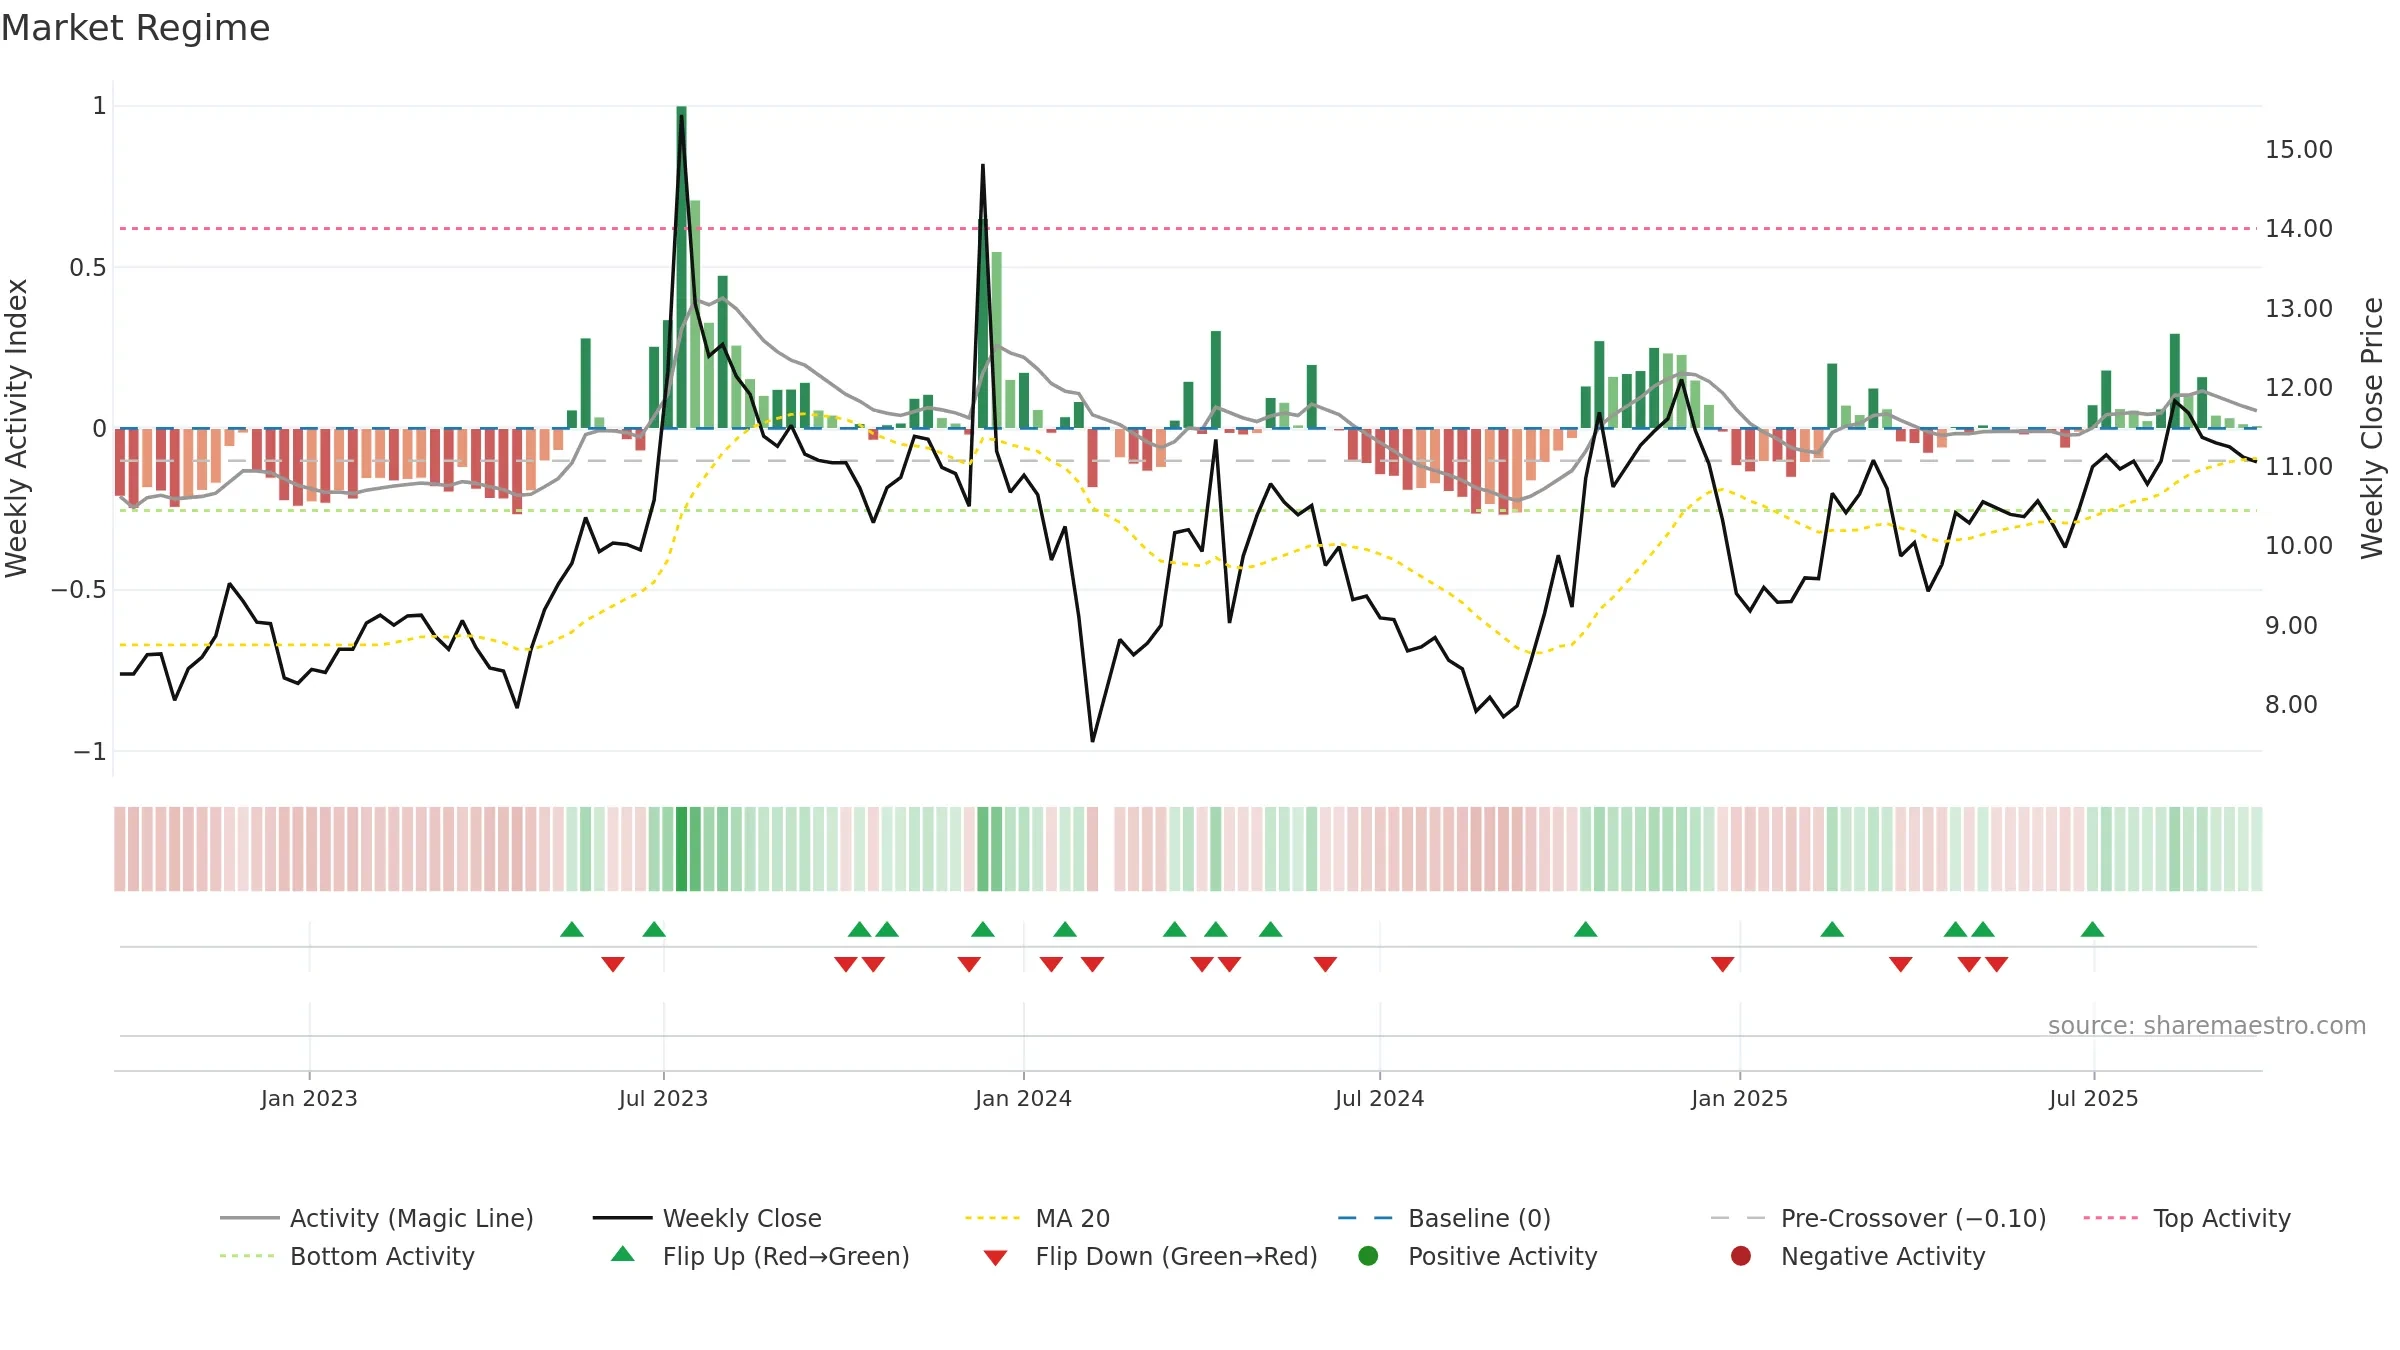Click the first red flip-down marker before Jul 2023
This screenshot has width=2400, height=1350.
click(613, 964)
